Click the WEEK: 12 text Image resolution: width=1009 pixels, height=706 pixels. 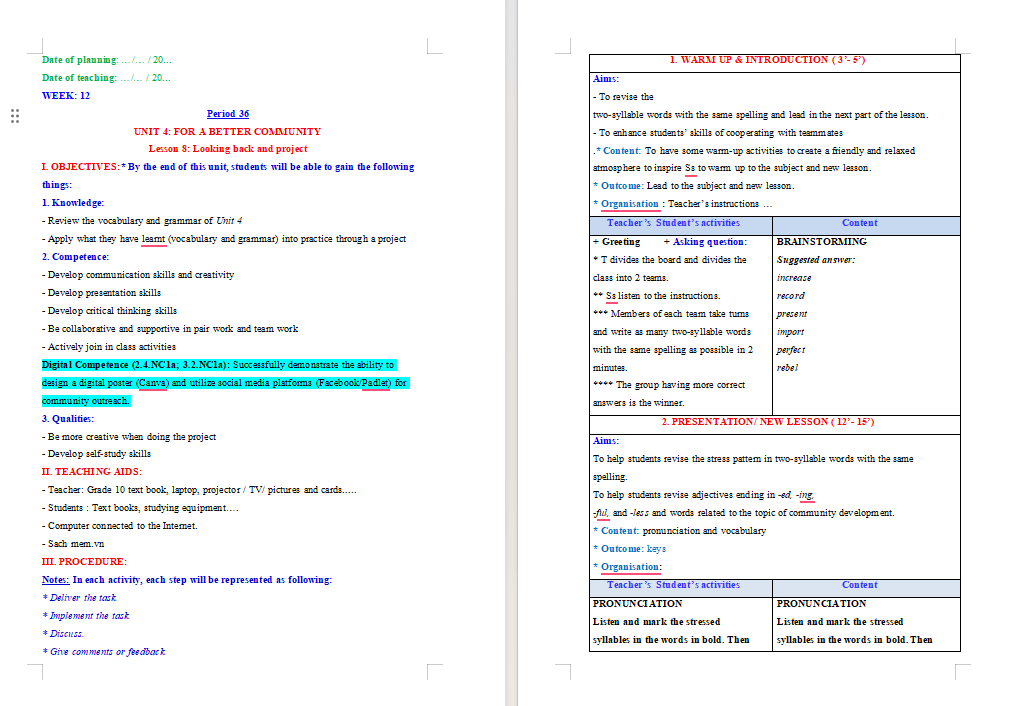point(66,95)
